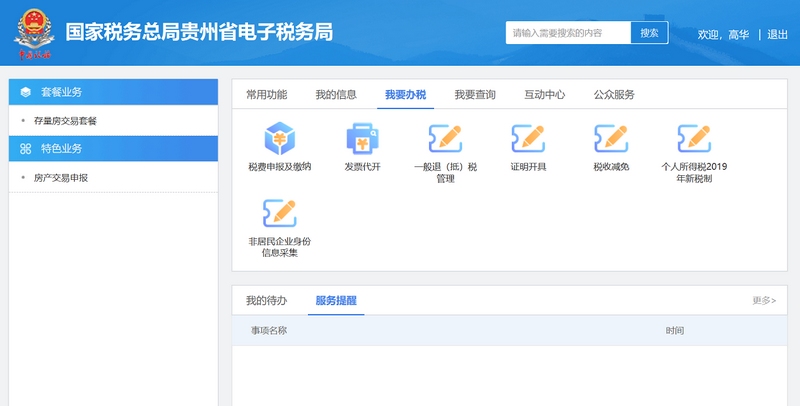Switch to the 我的信息 tab

tap(336, 94)
